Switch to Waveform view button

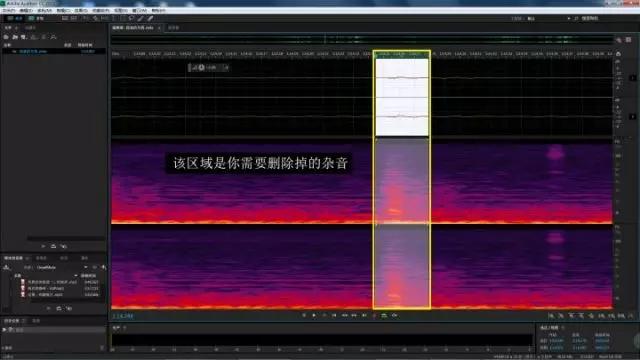[x=14, y=18]
